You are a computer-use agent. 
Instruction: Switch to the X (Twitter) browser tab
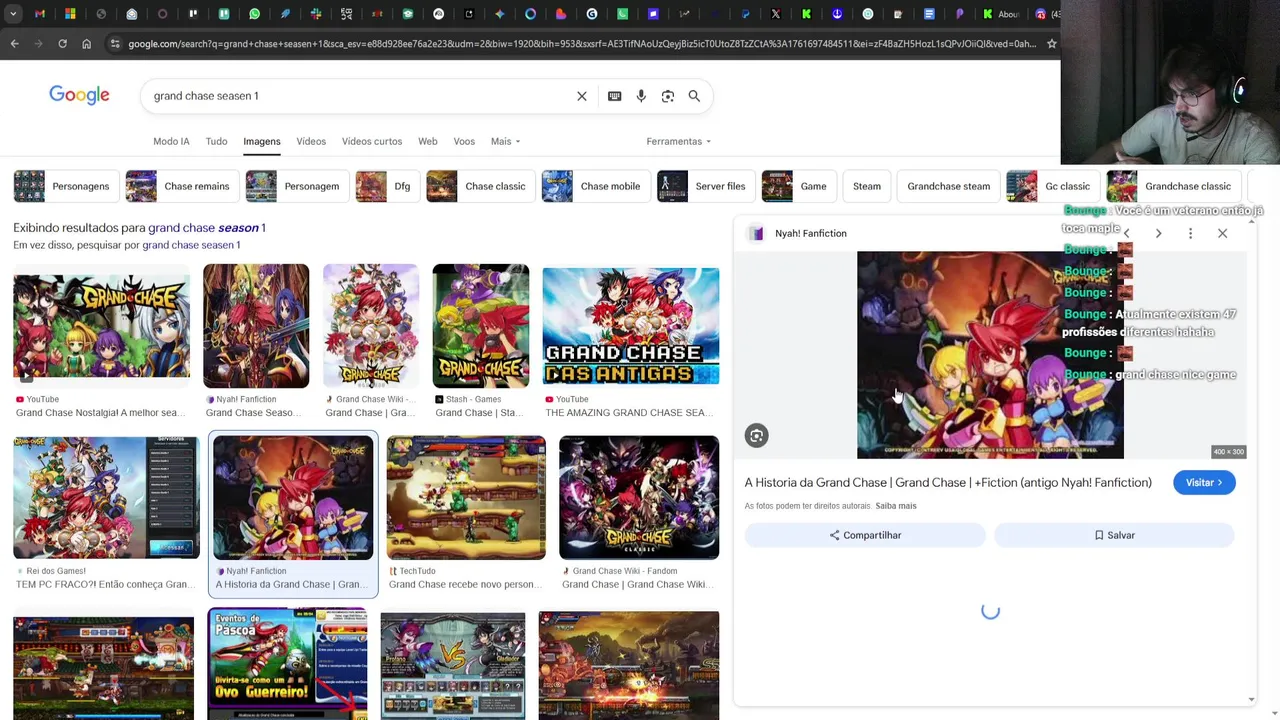pyautogui.click(x=775, y=14)
